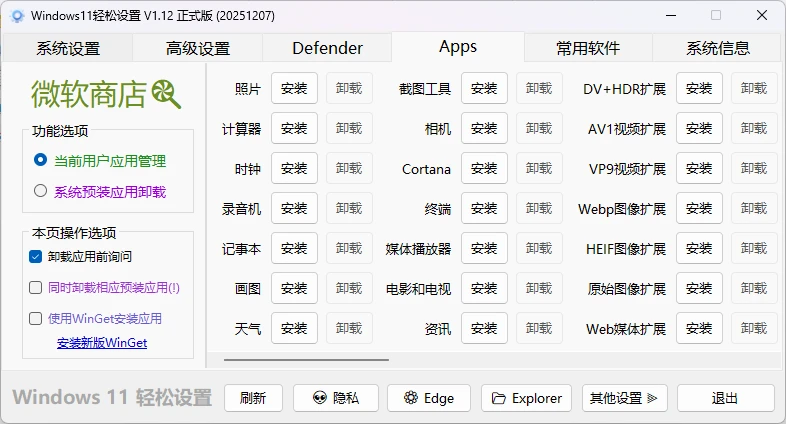Screen dimensions: 786x424
Task: Toggle ask before uninstalling apps checkbox
Action: 35,257
